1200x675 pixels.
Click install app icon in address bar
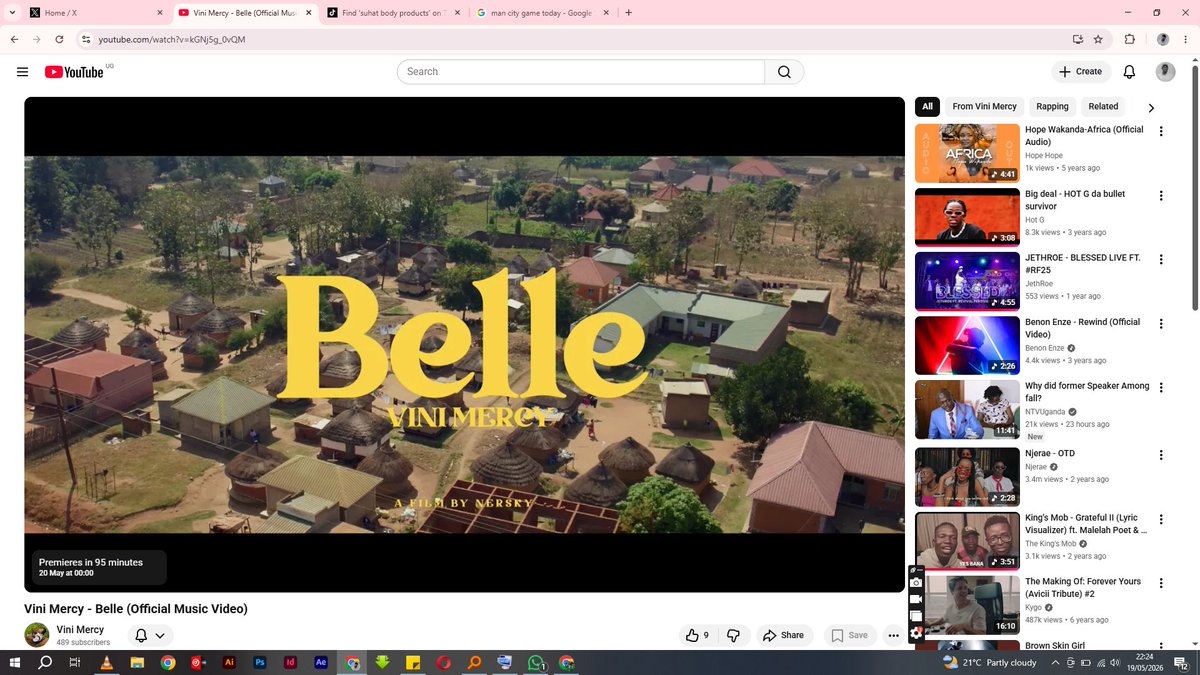[1077, 39]
